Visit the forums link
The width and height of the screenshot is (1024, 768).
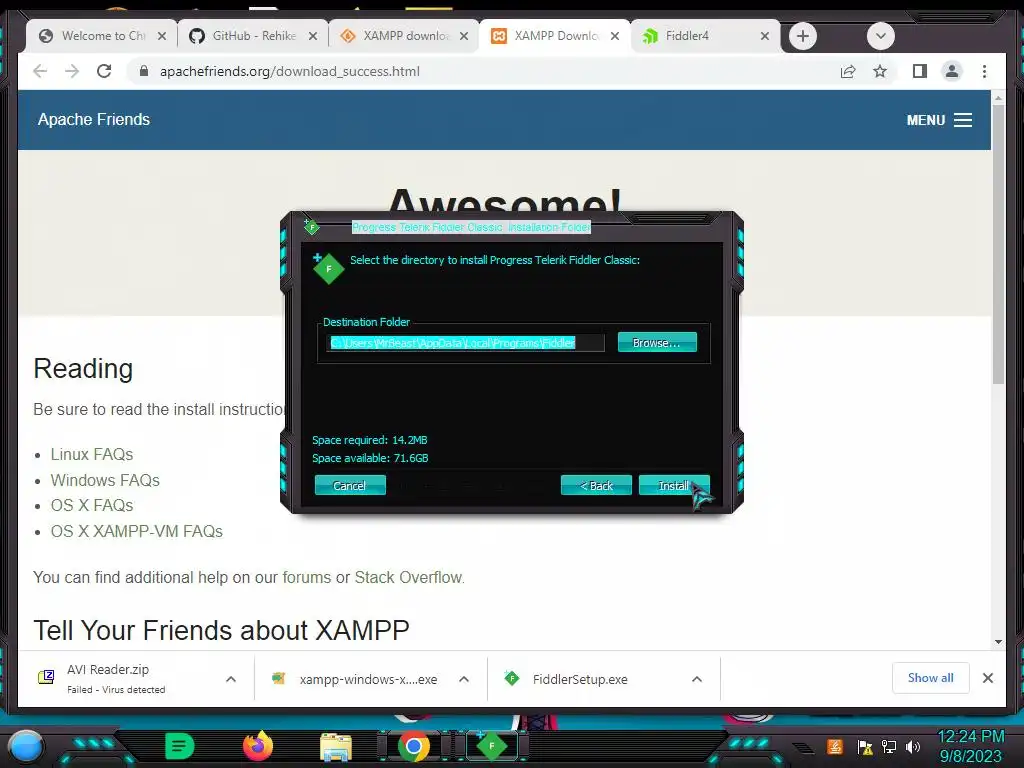(306, 577)
